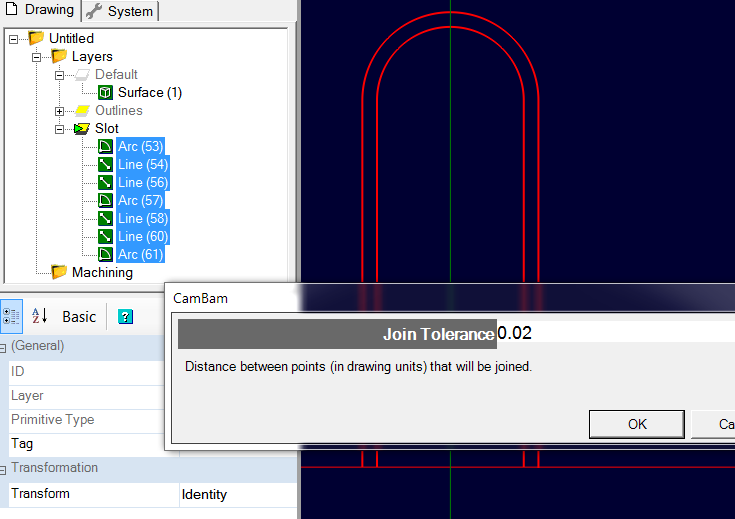
Task: Select Arc (61) in the tree
Action: click(x=140, y=254)
